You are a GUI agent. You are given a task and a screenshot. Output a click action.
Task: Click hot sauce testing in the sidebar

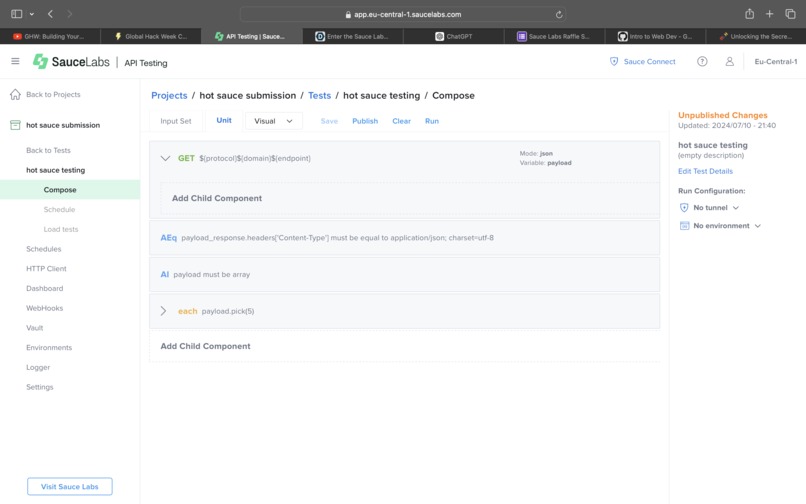pyautogui.click(x=56, y=170)
